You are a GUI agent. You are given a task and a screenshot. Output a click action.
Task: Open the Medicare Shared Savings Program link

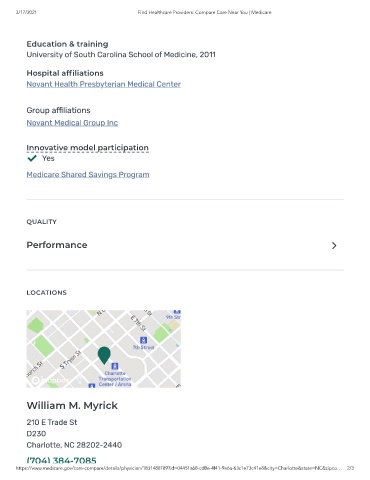[x=88, y=174]
